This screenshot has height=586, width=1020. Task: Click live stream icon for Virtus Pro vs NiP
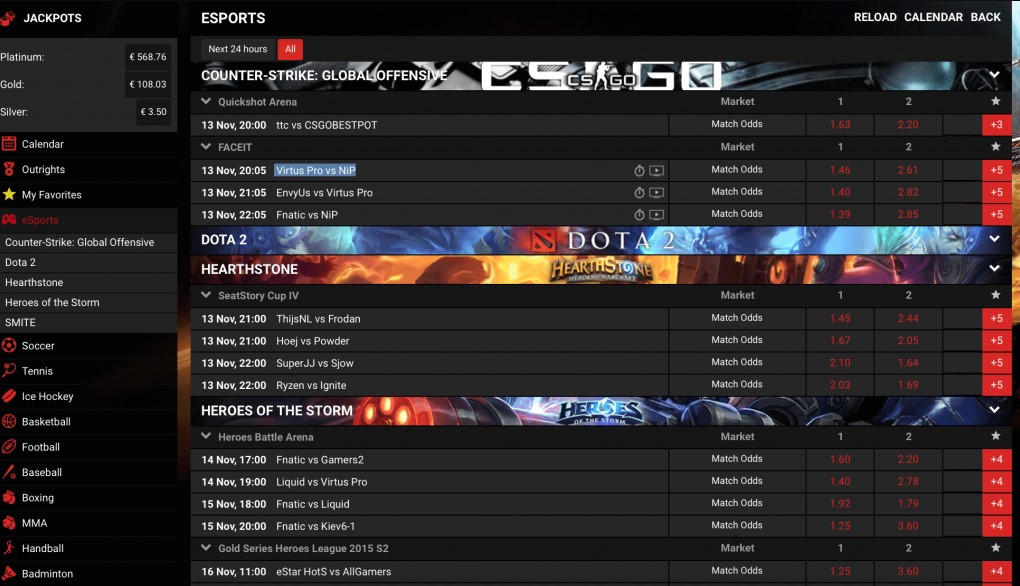pyautogui.click(x=657, y=170)
